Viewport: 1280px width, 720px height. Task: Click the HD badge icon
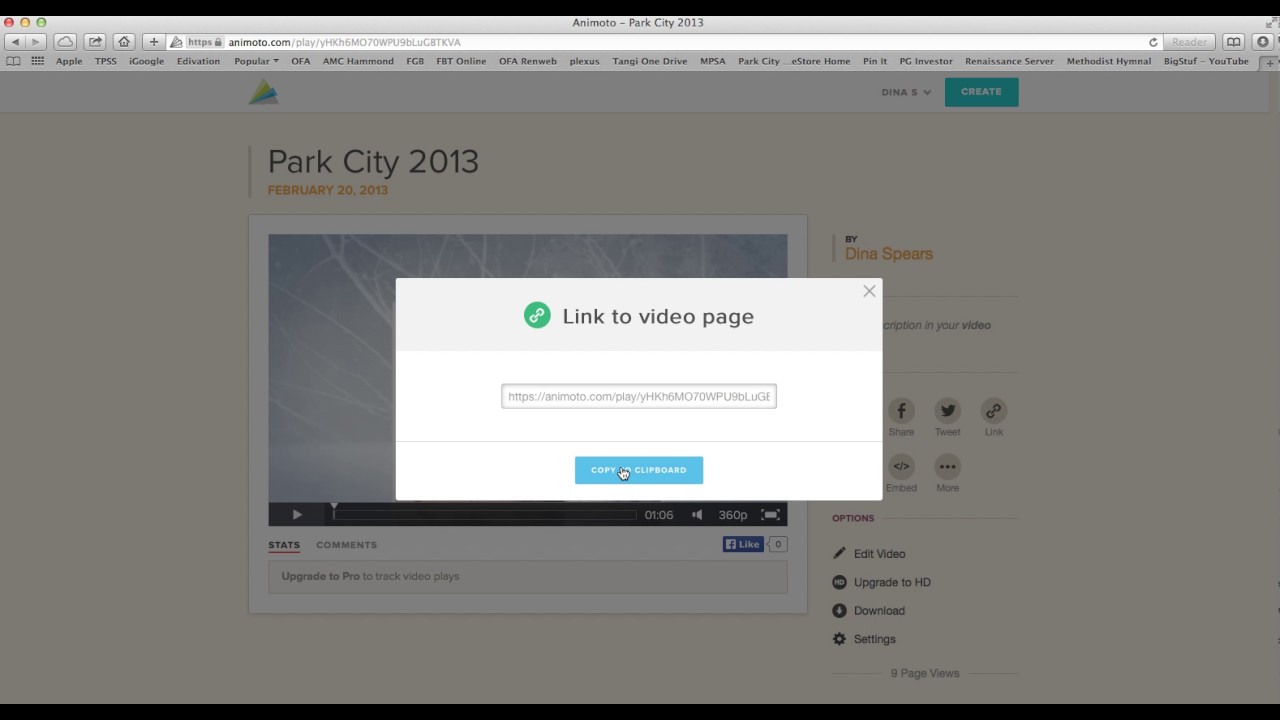[839, 582]
